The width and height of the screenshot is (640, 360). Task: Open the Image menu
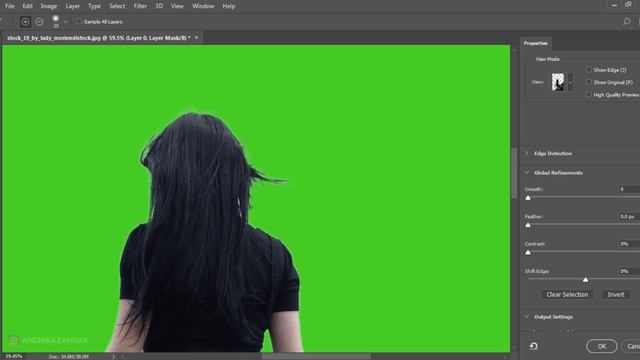coord(49,6)
